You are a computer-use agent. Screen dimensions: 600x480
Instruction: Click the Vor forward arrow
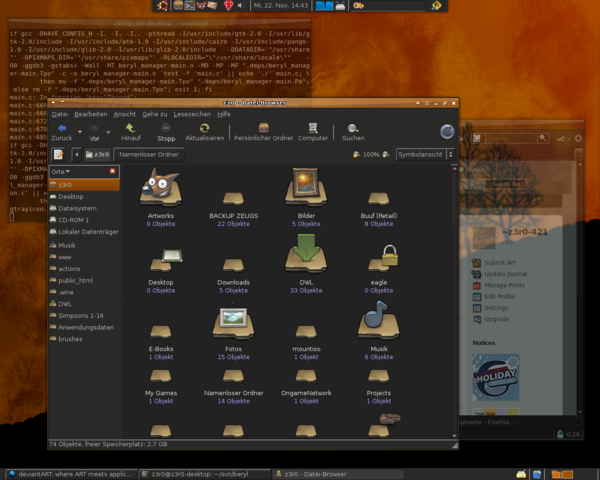94,132
